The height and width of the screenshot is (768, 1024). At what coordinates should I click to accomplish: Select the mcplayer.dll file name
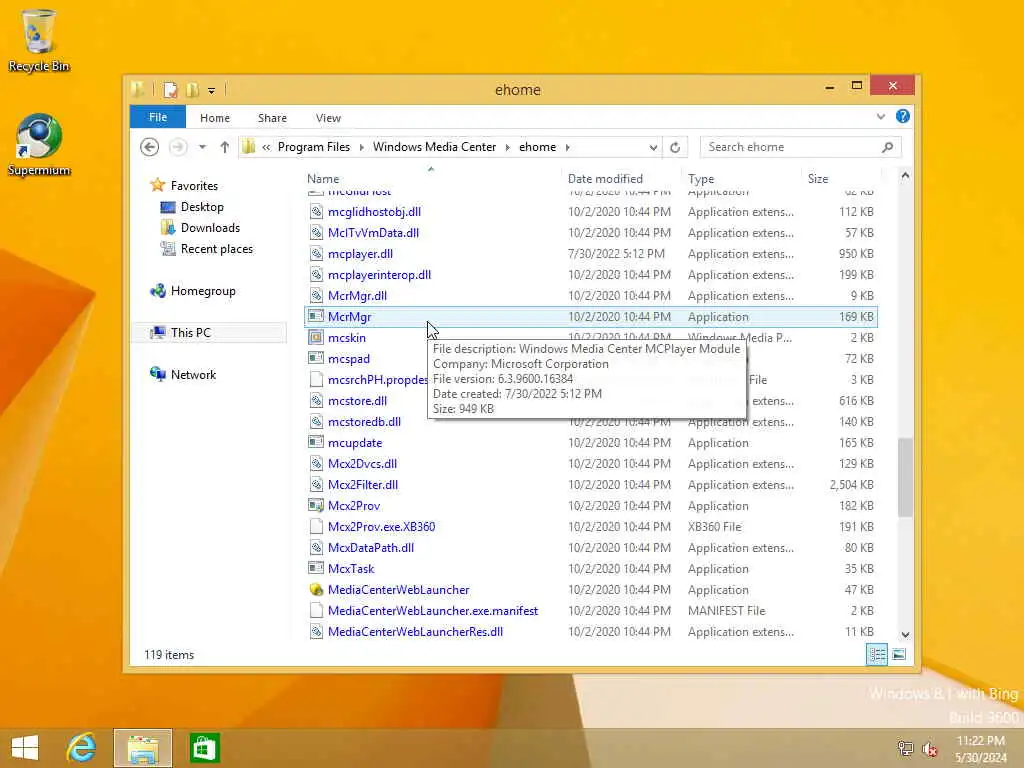[360, 253]
